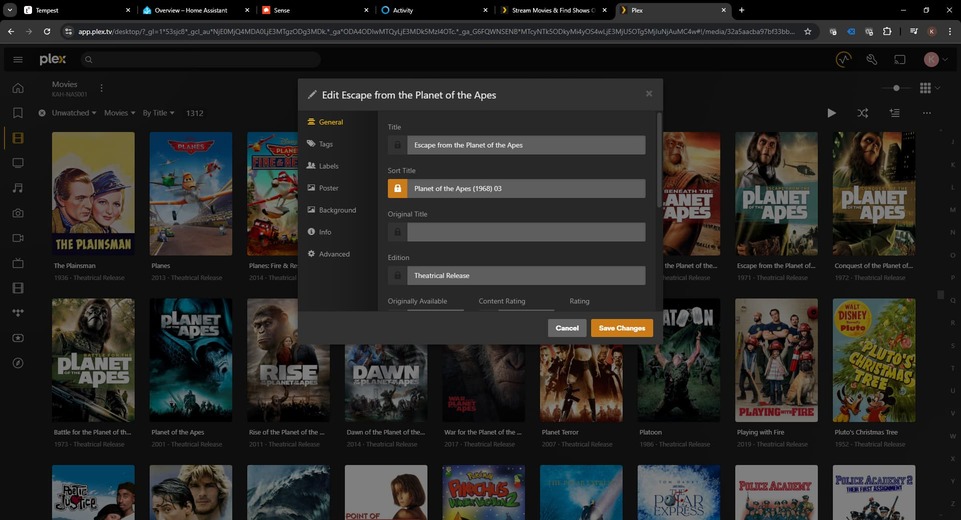Click the empty Original Title field
Image resolution: width=961 pixels, height=520 pixels.
point(526,232)
